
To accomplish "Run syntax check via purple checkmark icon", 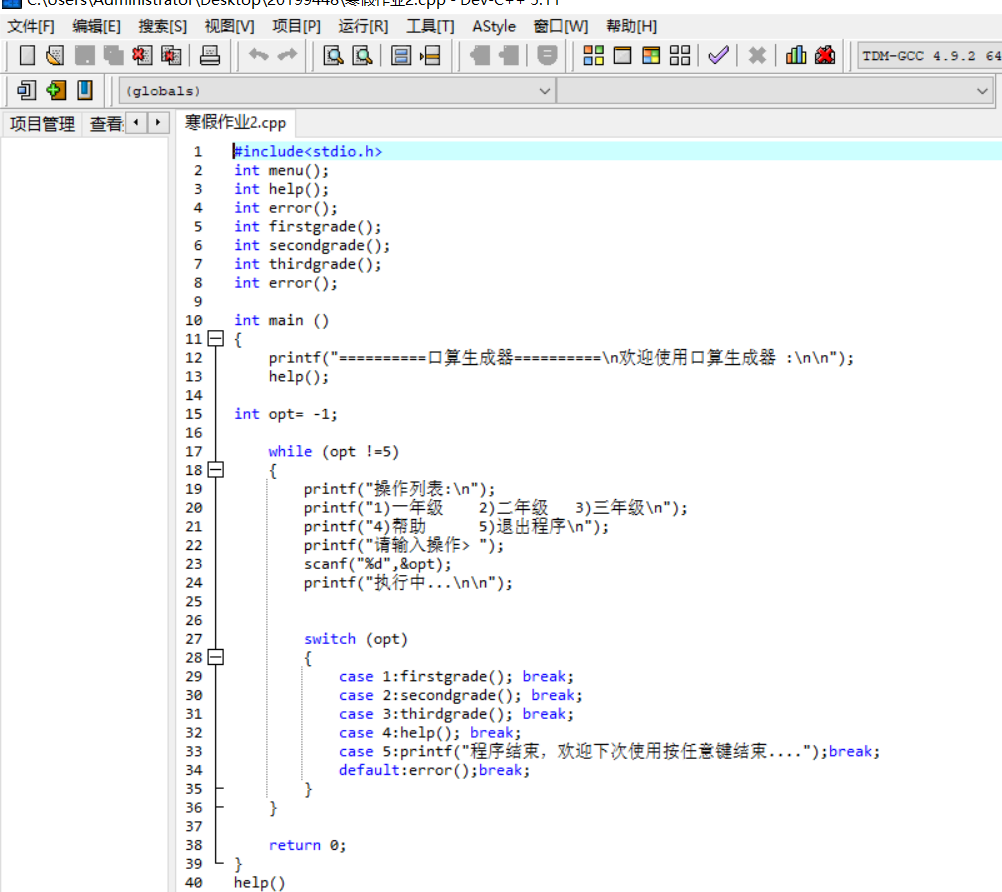I will coord(717,56).
